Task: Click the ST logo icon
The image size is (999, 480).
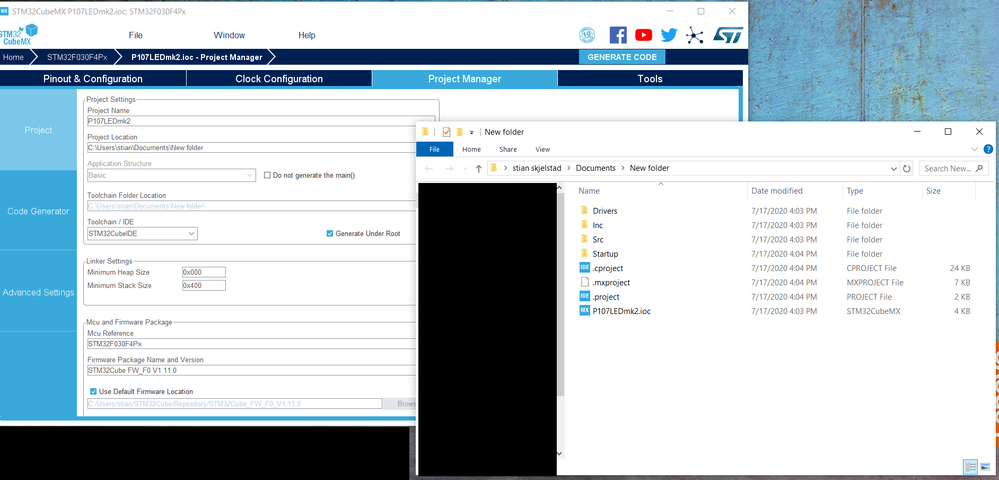Action: click(x=728, y=35)
